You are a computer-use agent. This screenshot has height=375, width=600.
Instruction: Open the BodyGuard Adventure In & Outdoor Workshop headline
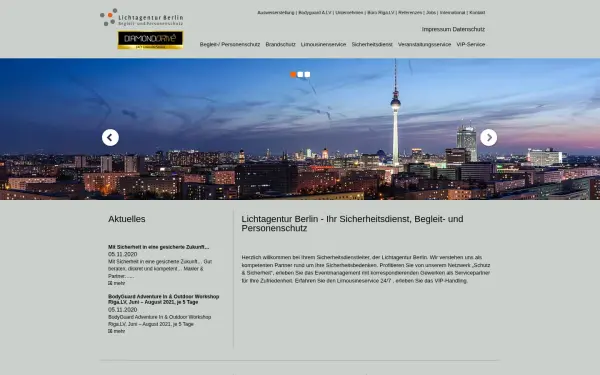click(164, 299)
